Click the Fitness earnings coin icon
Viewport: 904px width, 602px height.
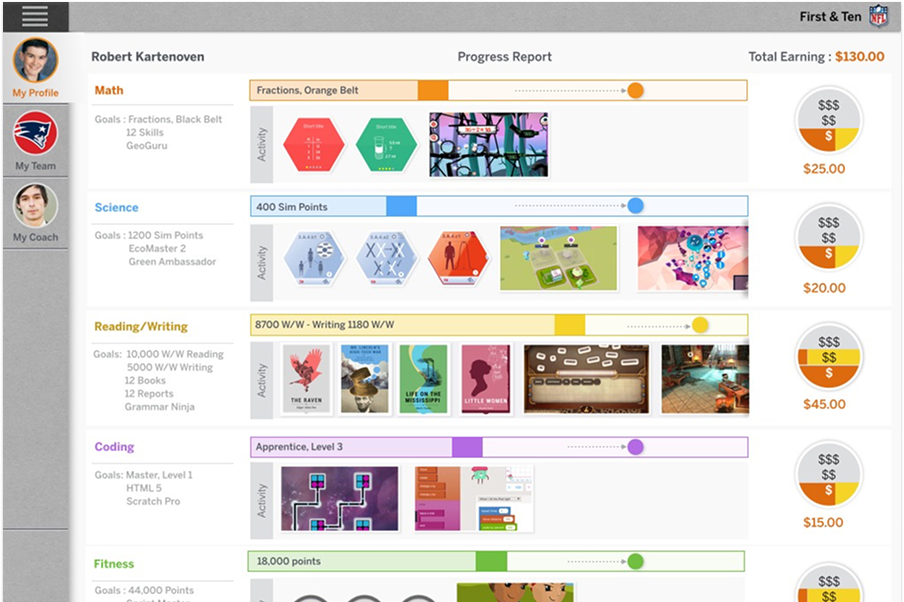click(828, 584)
